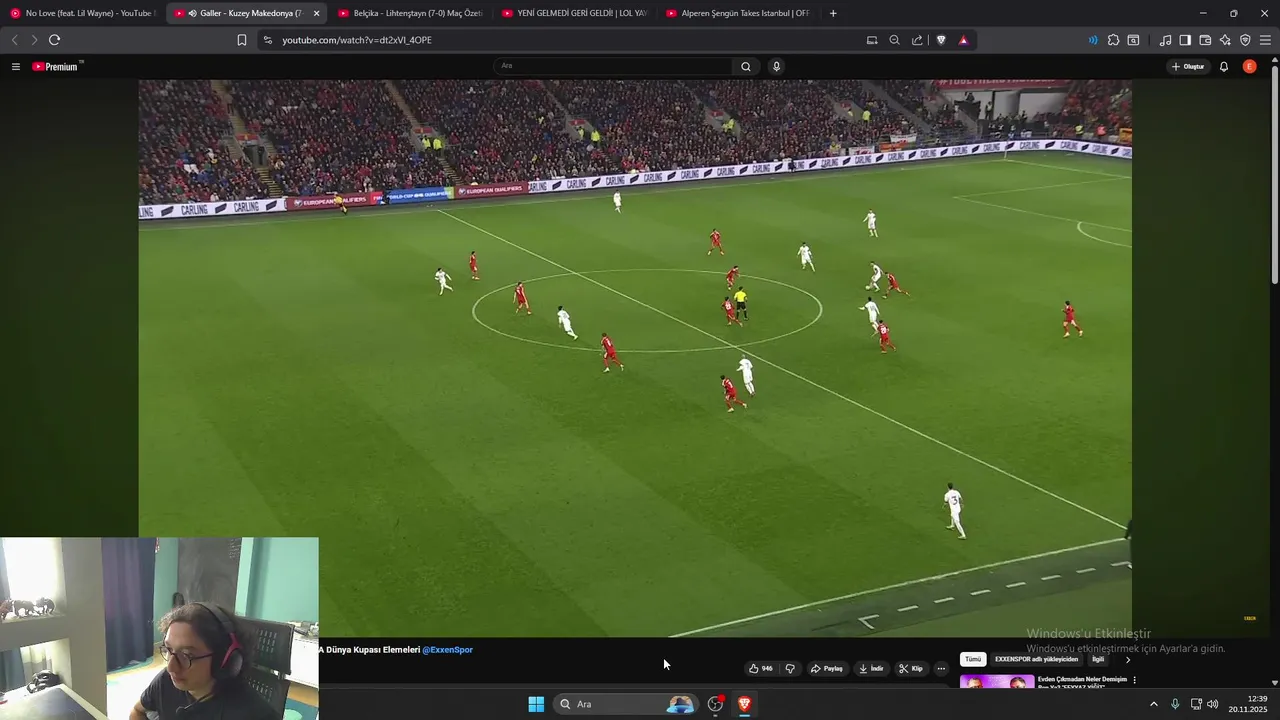Close the Galler - Kuzey Makedonya tab
This screenshot has height=720, width=1280.
point(316,13)
